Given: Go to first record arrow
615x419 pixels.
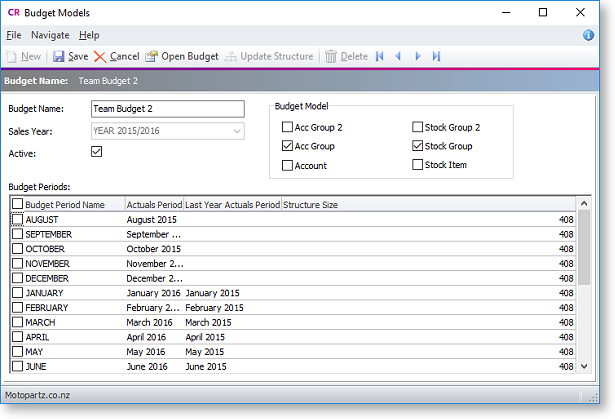Looking at the screenshot, I should [379, 56].
